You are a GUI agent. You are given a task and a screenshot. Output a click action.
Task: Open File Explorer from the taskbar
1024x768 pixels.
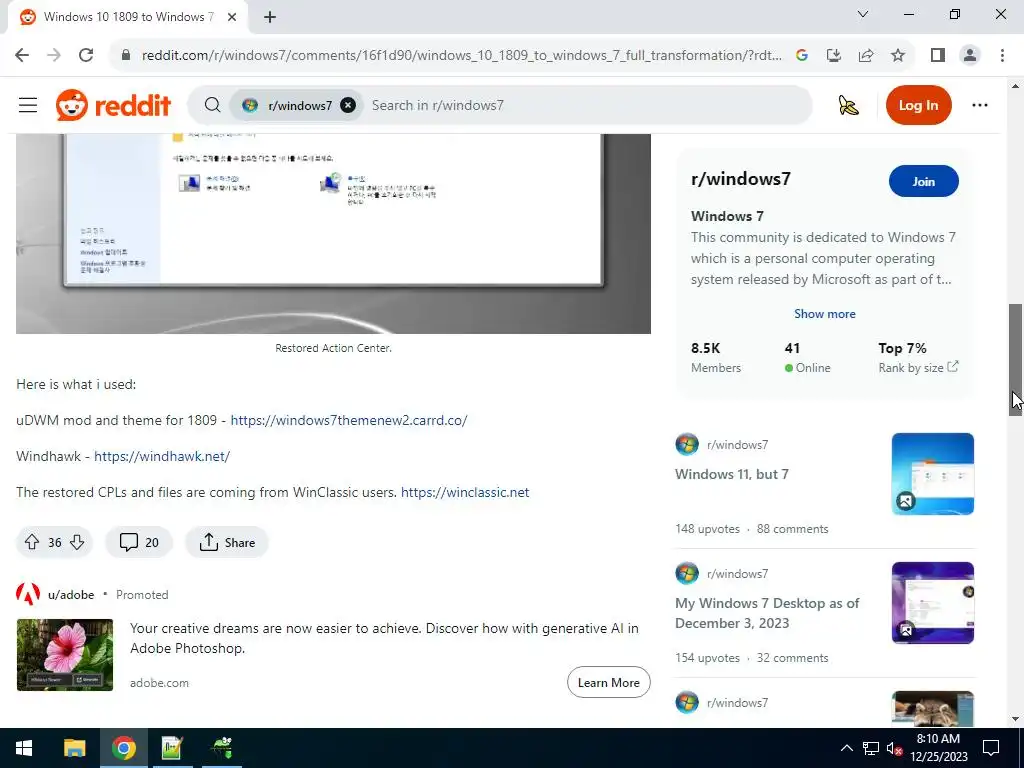coord(74,748)
